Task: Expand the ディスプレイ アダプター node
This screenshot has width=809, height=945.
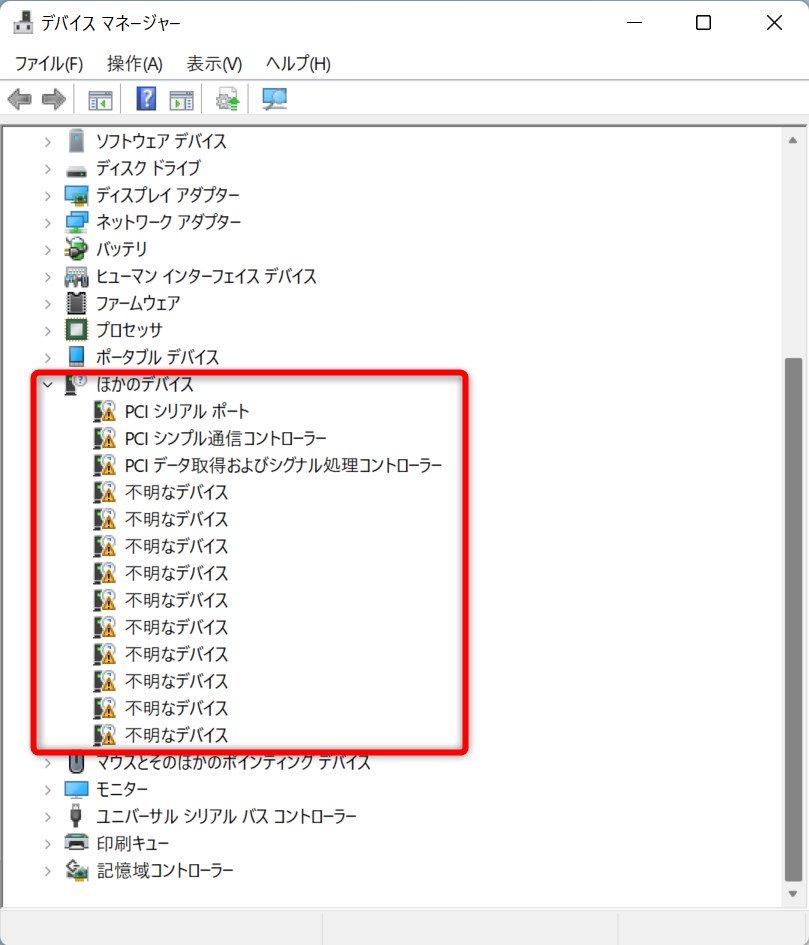Action: pos(48,196)
